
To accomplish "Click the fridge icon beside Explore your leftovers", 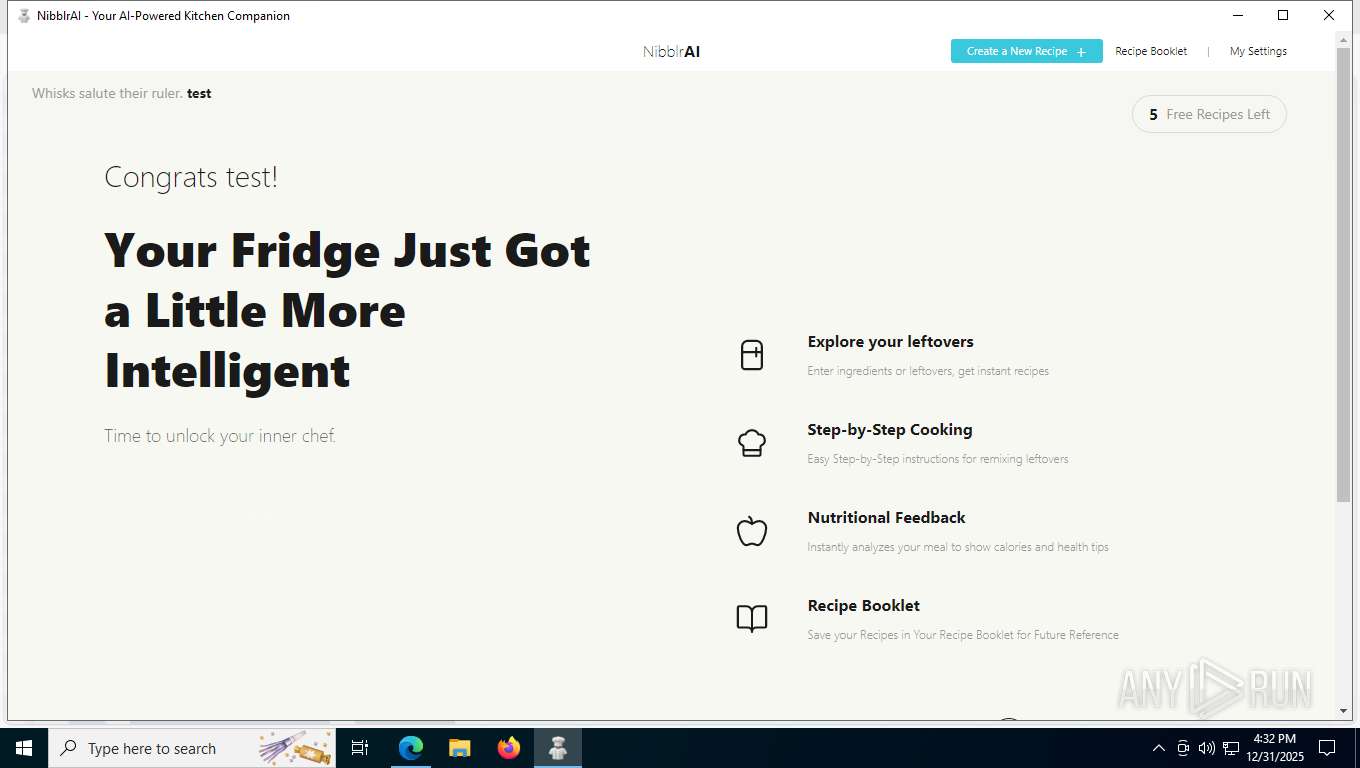I will [752, 355].
